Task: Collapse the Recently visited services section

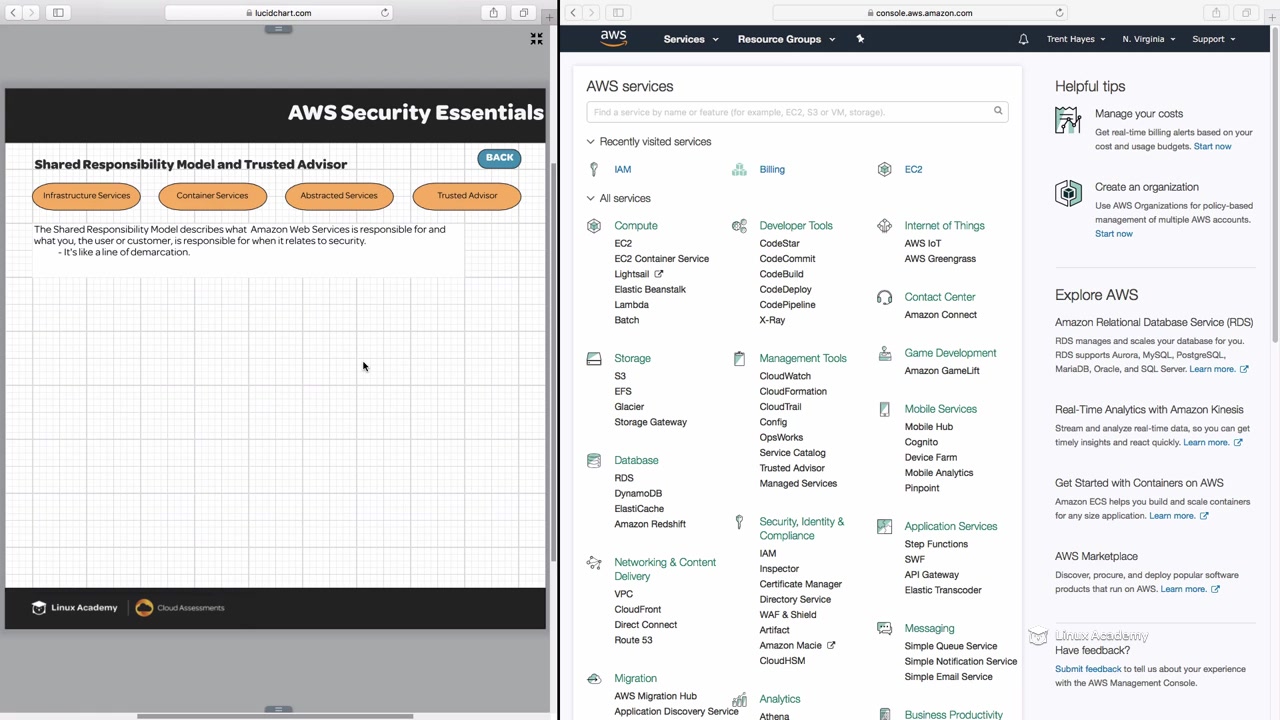Action: pos(591,142)
